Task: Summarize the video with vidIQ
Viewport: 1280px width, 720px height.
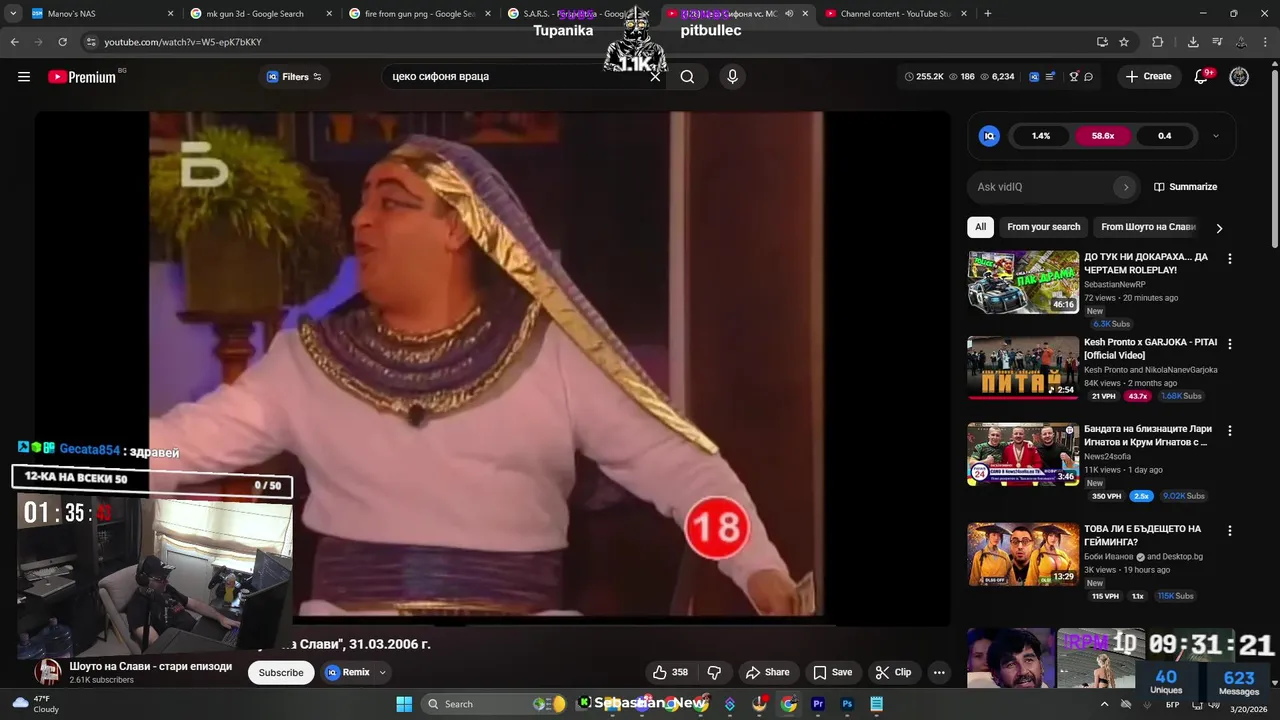Action: point(1186,187)
